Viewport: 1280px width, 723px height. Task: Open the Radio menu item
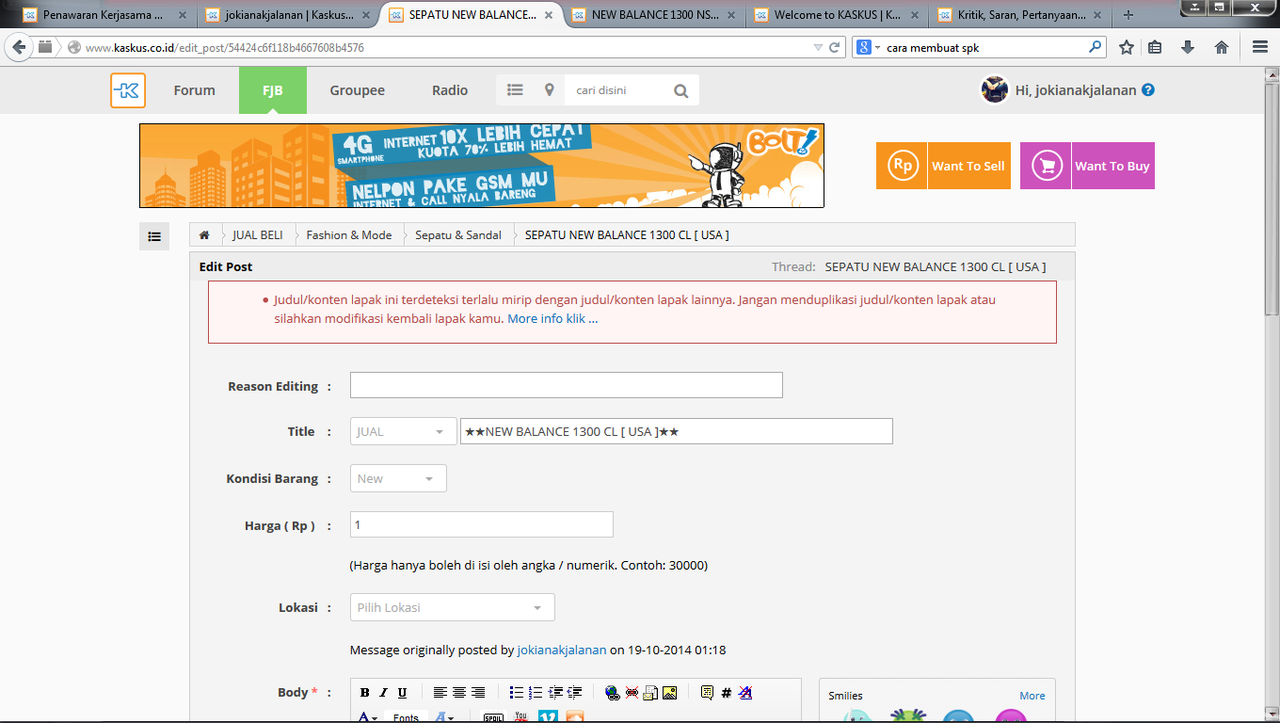(450, 90)
